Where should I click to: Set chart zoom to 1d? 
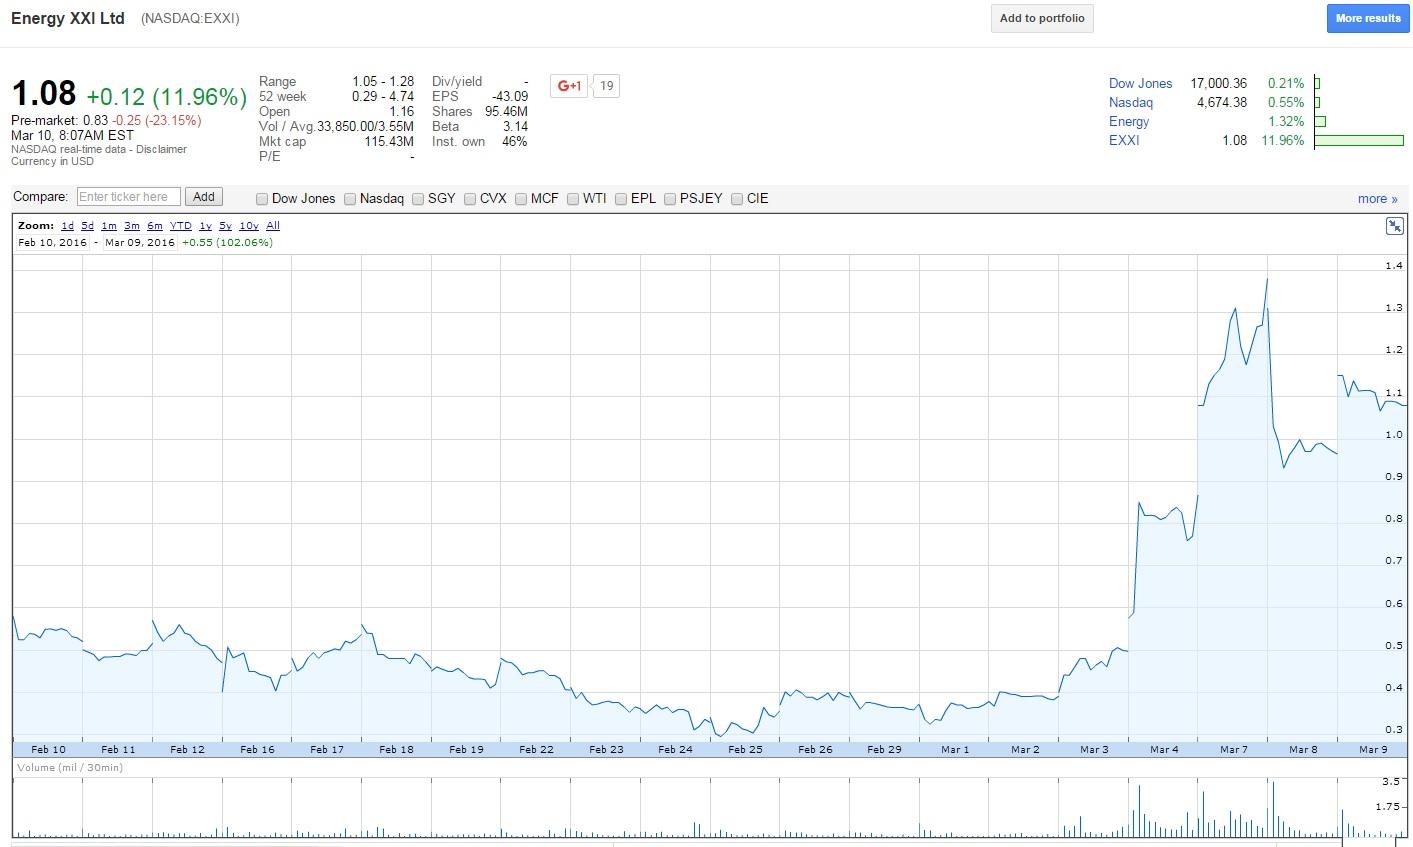67,226
